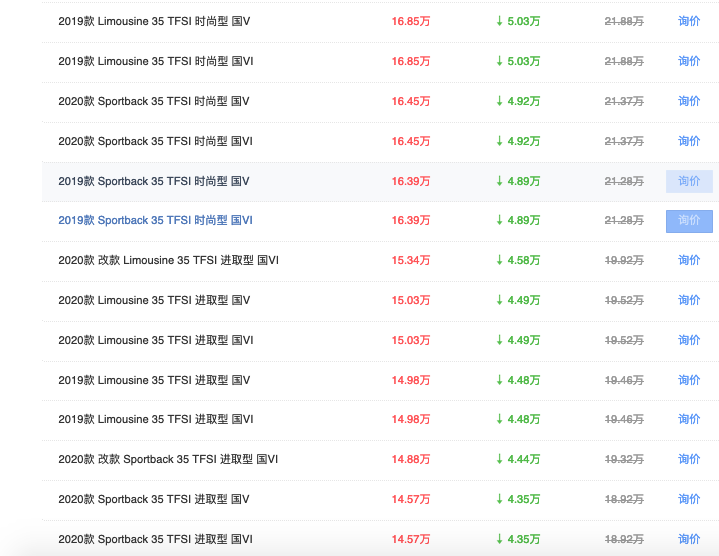Screen dimensions: 719x556
Task: Click 询价 button for 2019款 Sportback 时尚型 国V
Action: (x=689, y=181)
